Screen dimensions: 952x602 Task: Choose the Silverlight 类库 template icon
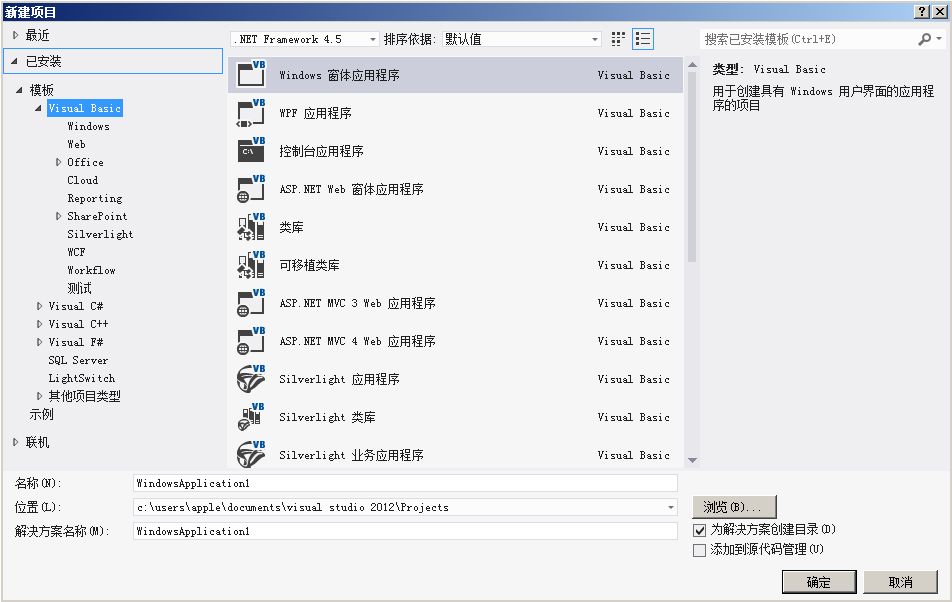pyautogui.click(x=251, y=416)
